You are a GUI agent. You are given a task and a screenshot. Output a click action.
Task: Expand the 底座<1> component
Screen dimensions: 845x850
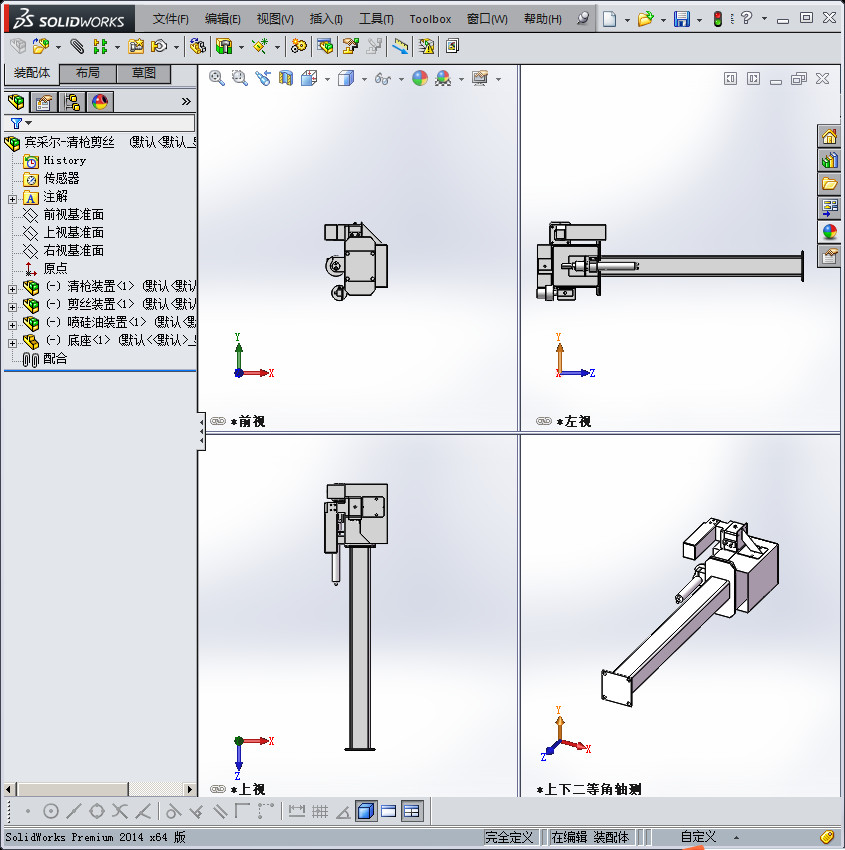click(x=12, y=343)
